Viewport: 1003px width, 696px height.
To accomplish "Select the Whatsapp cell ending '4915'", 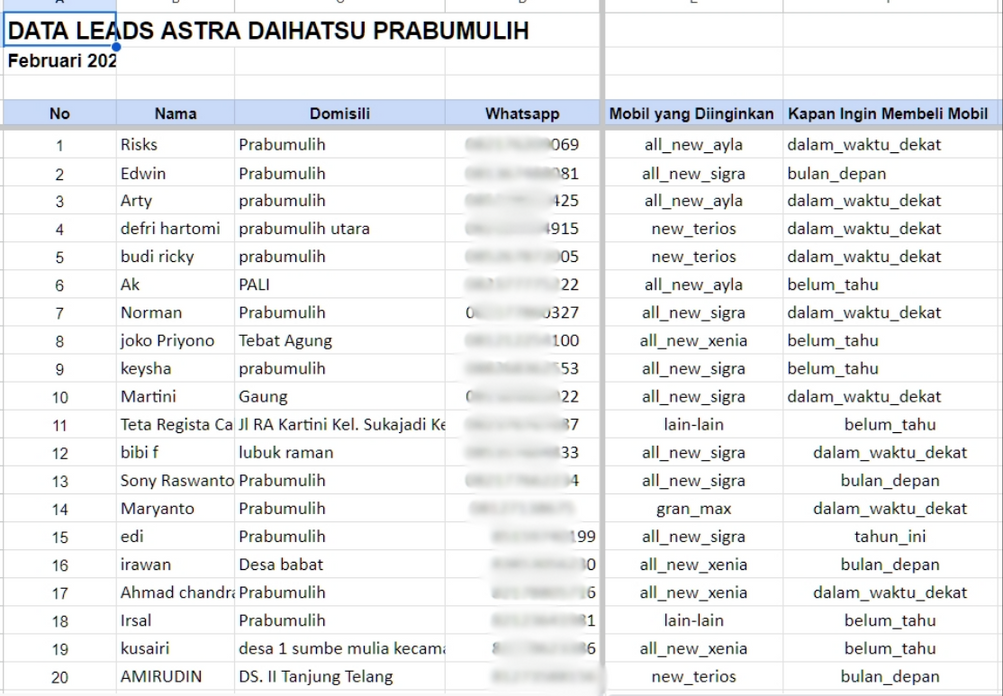I will coord(522,228).
